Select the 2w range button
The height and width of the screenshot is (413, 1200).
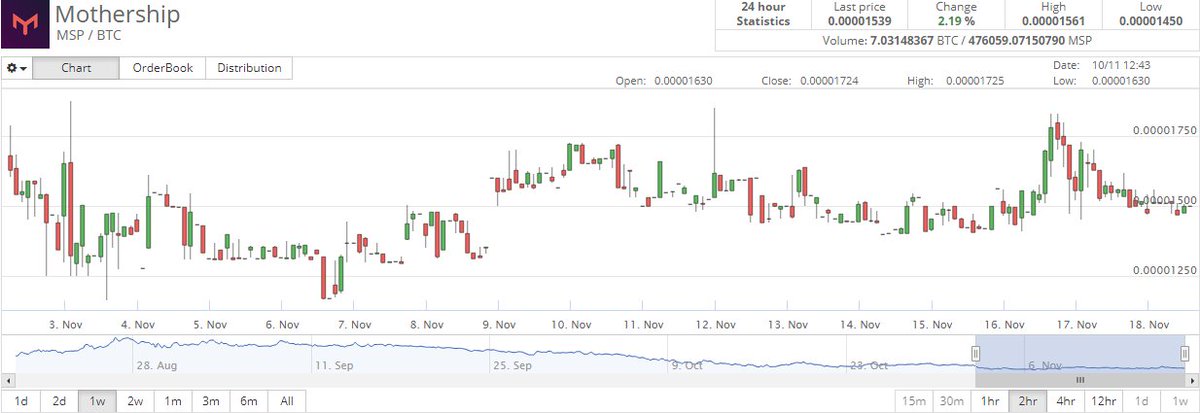pyautogui.click(x=135, y=401)
